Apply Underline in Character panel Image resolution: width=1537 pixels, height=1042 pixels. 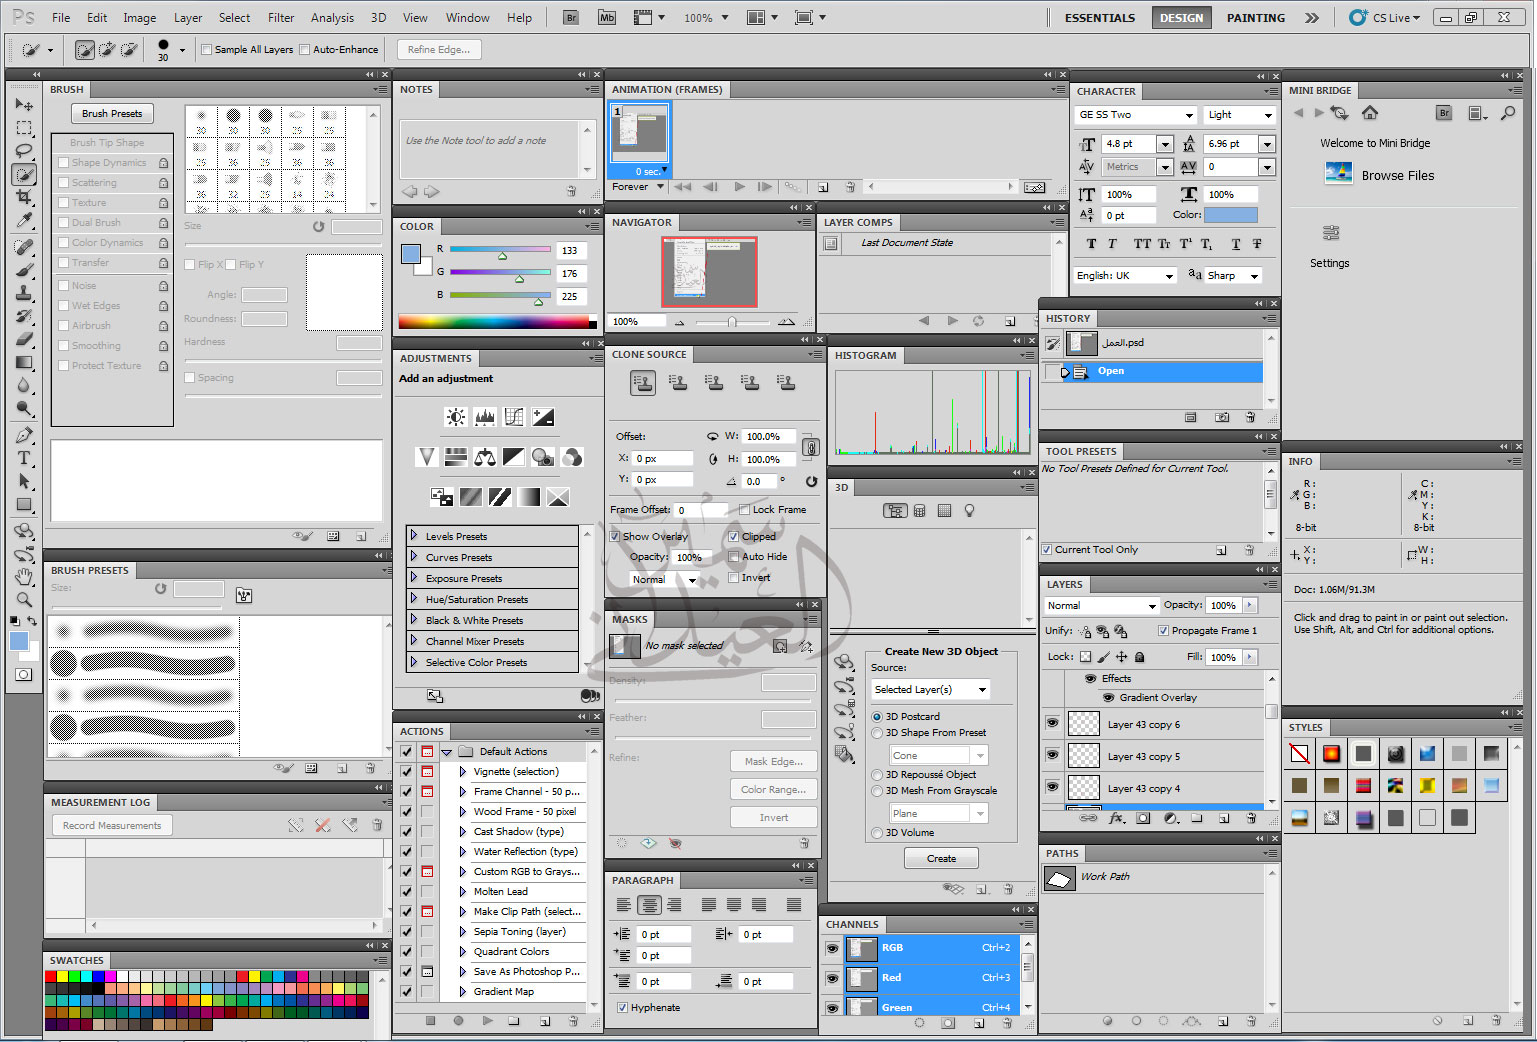coord(1236,244)
